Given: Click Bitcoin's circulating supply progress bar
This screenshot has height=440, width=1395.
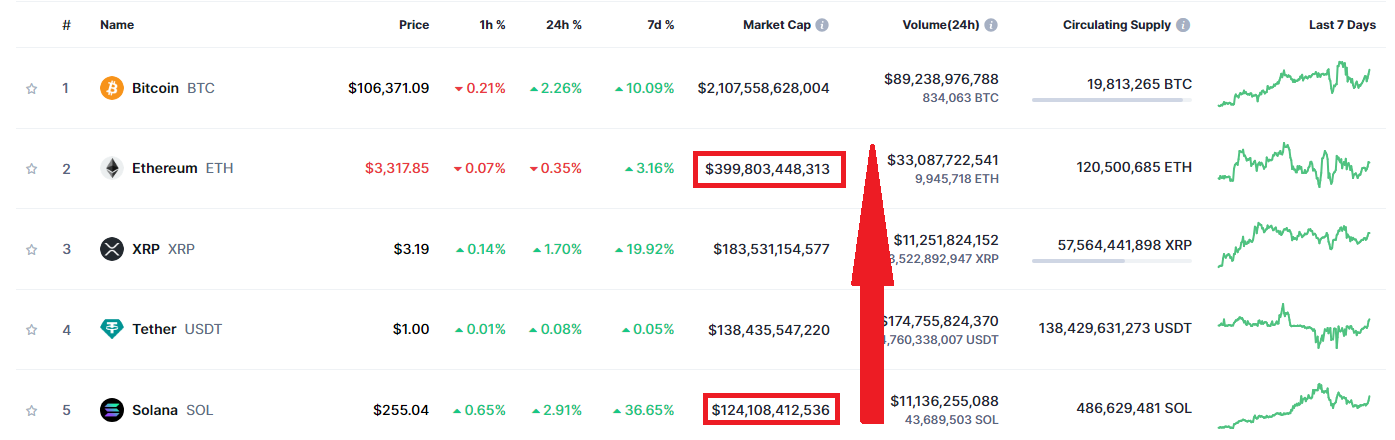Looking at the screenshot, I should tap(1111, 100).
